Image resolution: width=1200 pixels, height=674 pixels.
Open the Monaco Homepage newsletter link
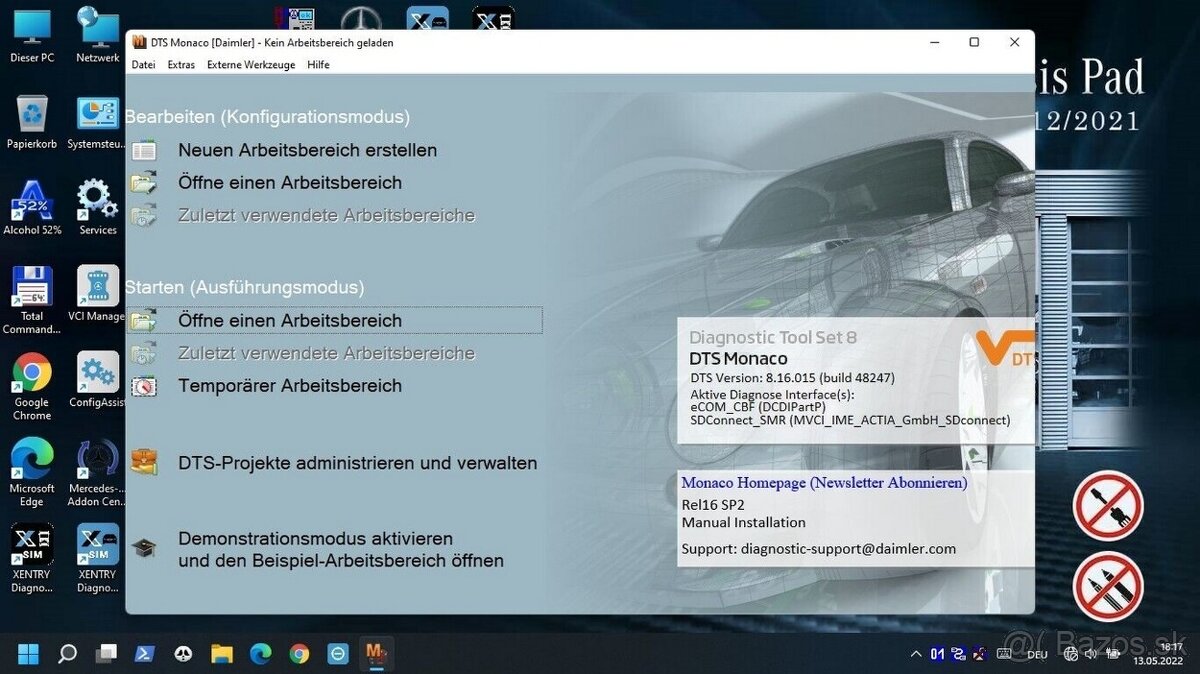pyautogui.click(x=824, y=482)
